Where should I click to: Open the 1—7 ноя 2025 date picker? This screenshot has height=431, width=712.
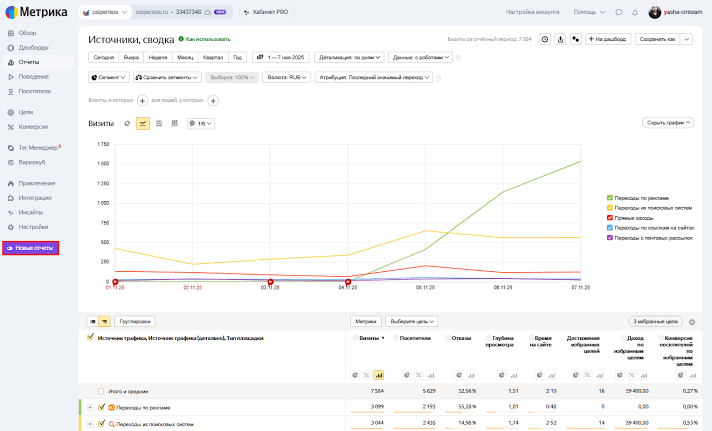(281, 57)
